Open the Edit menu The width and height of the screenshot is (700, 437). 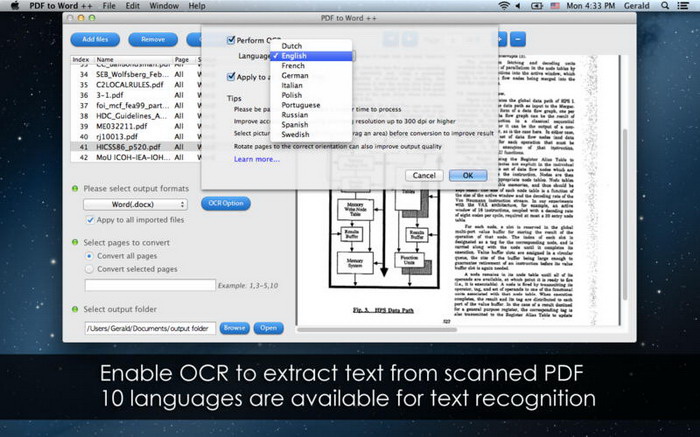(132, 6)
